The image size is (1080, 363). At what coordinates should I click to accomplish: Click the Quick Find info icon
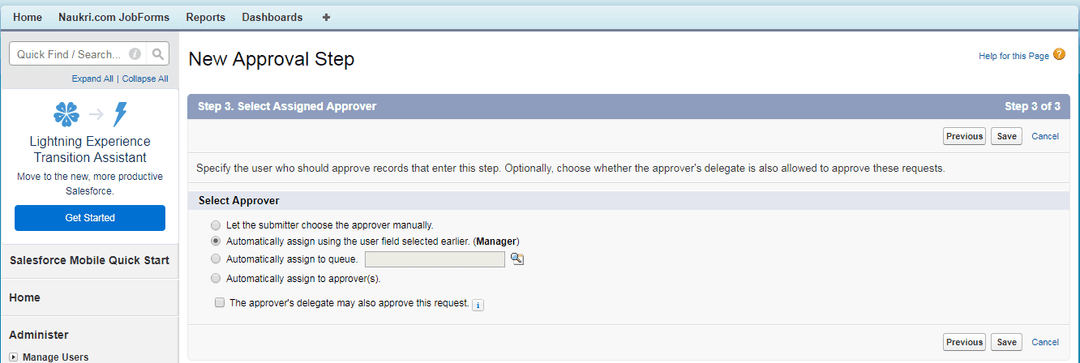pos(135,54)
